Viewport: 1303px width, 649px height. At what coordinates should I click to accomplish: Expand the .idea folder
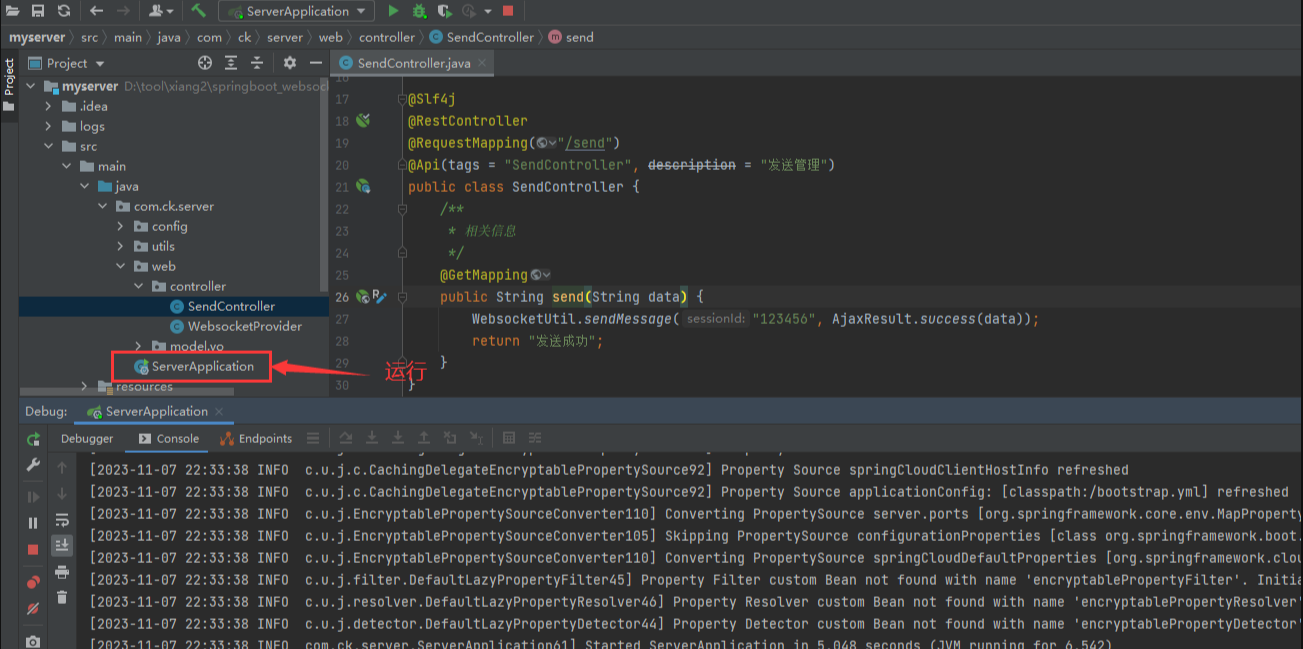click(48, 106)
